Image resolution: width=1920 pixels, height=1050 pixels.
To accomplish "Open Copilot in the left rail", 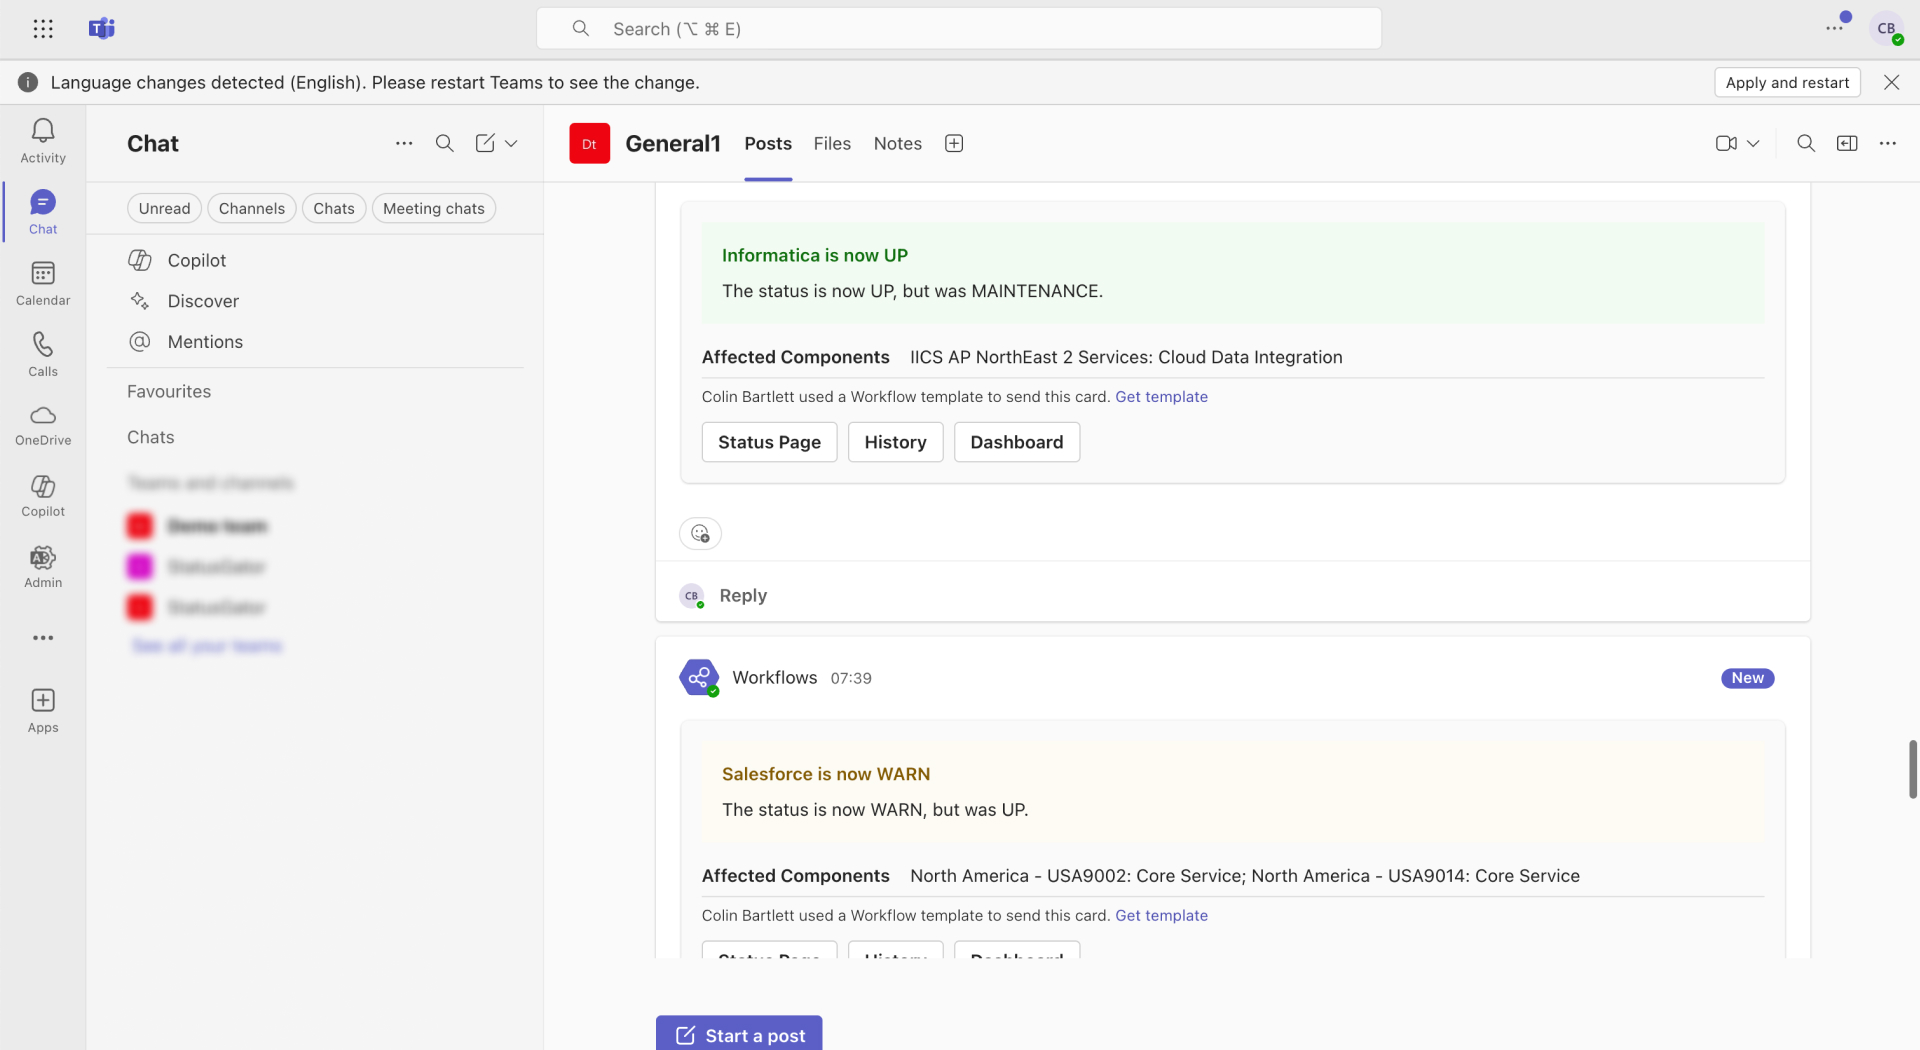I will [x=43, y=496].
